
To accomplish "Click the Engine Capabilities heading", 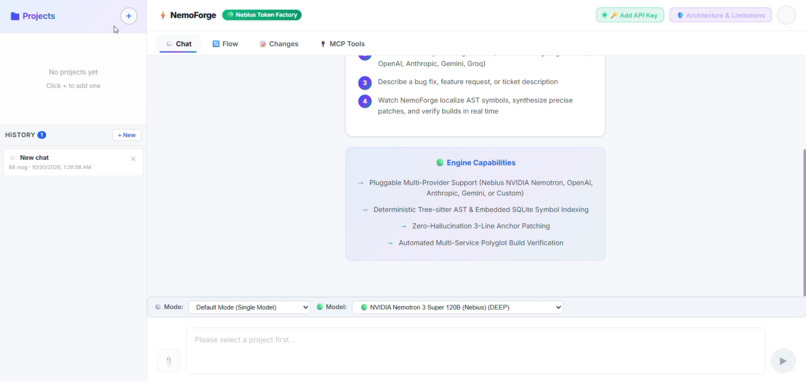I will coord(481,162).
